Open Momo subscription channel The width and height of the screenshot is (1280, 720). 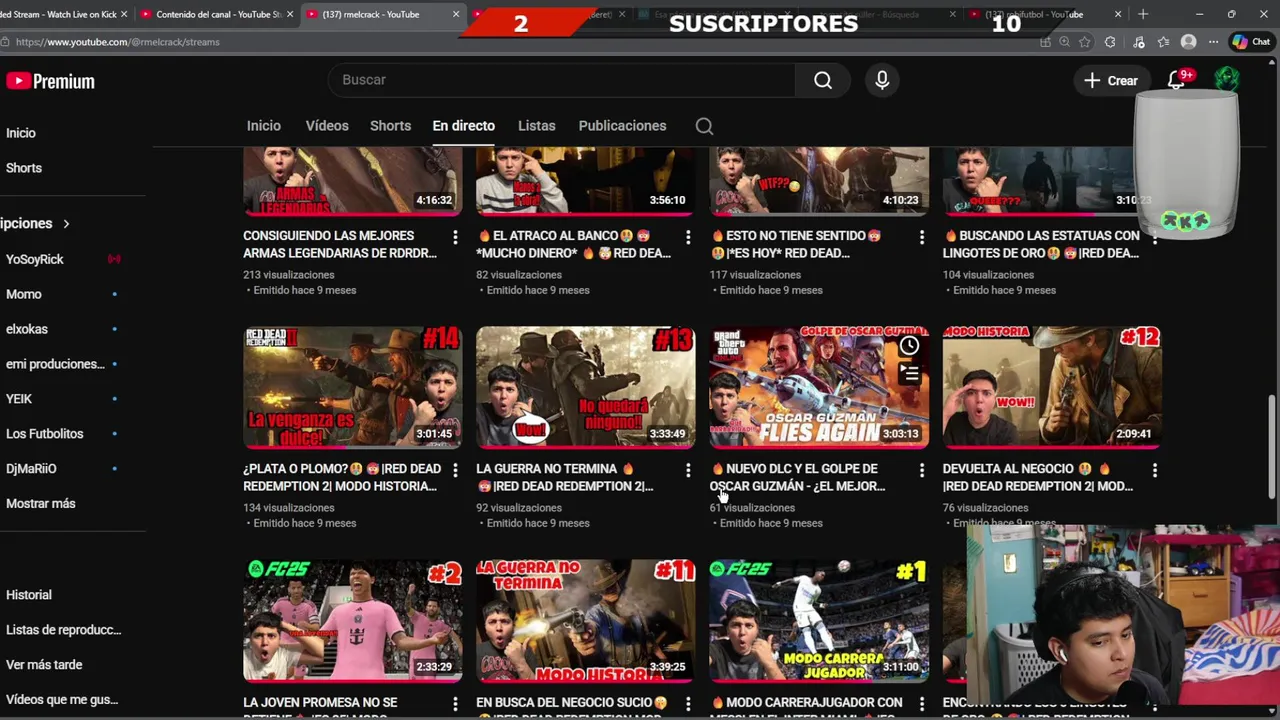click(x=24, y=294)
